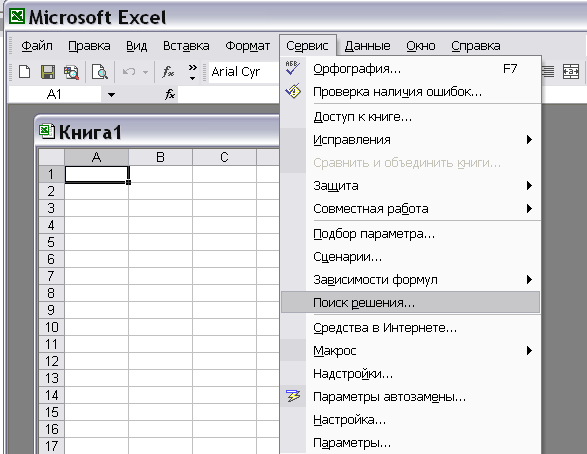Image resolution: width=587 pixels, height=454 pixels.
Task: Expand the Зависимости формул submenu
Action: (410, 280)
